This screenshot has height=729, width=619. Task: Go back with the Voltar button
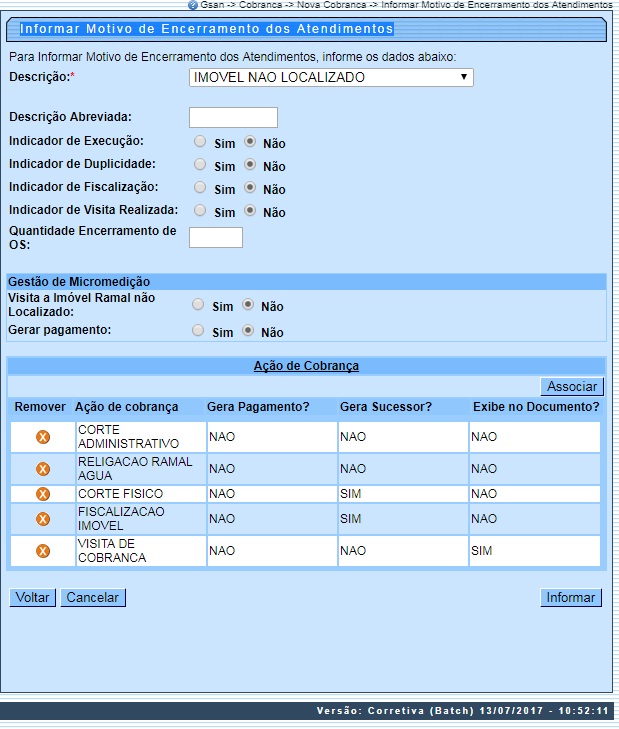[x=32, y=598]
